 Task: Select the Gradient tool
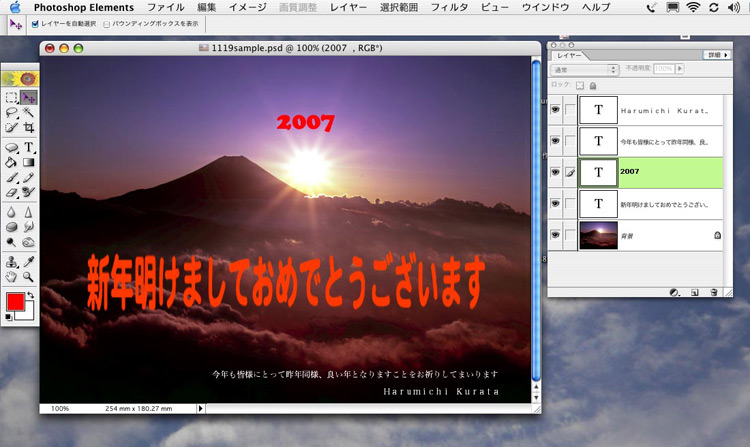[x=29, y=163]
